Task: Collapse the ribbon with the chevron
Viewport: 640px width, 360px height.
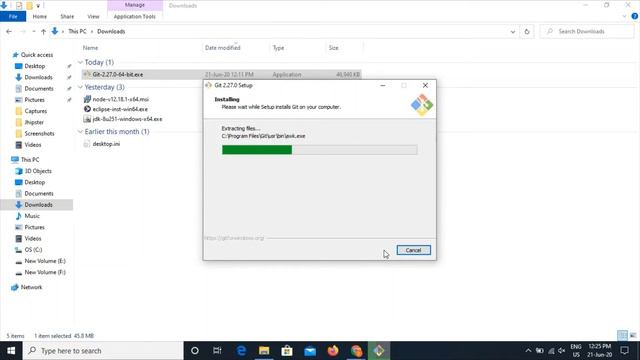Action: (624, 16)
